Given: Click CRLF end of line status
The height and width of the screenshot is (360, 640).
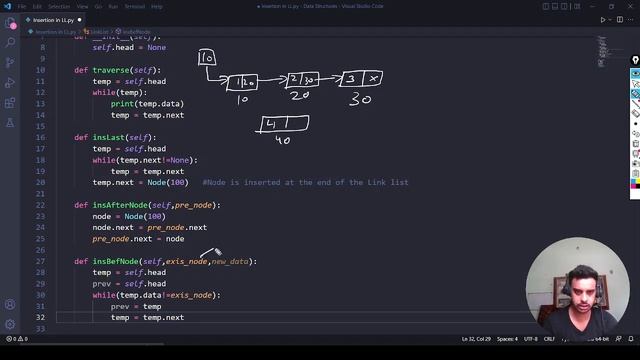Looking at the screenshot, I should (549, 339).
